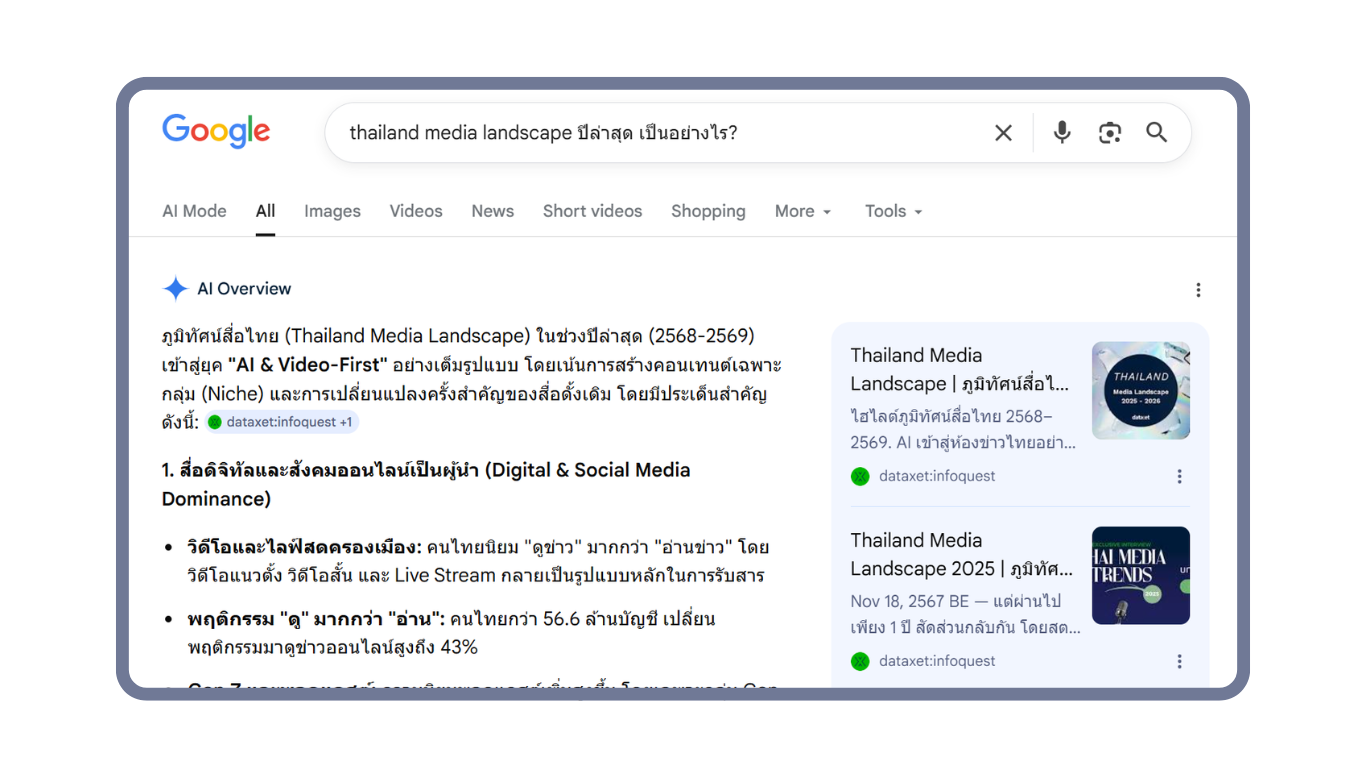
Task: Expand the More dropdown
Action: coord(803,211)
